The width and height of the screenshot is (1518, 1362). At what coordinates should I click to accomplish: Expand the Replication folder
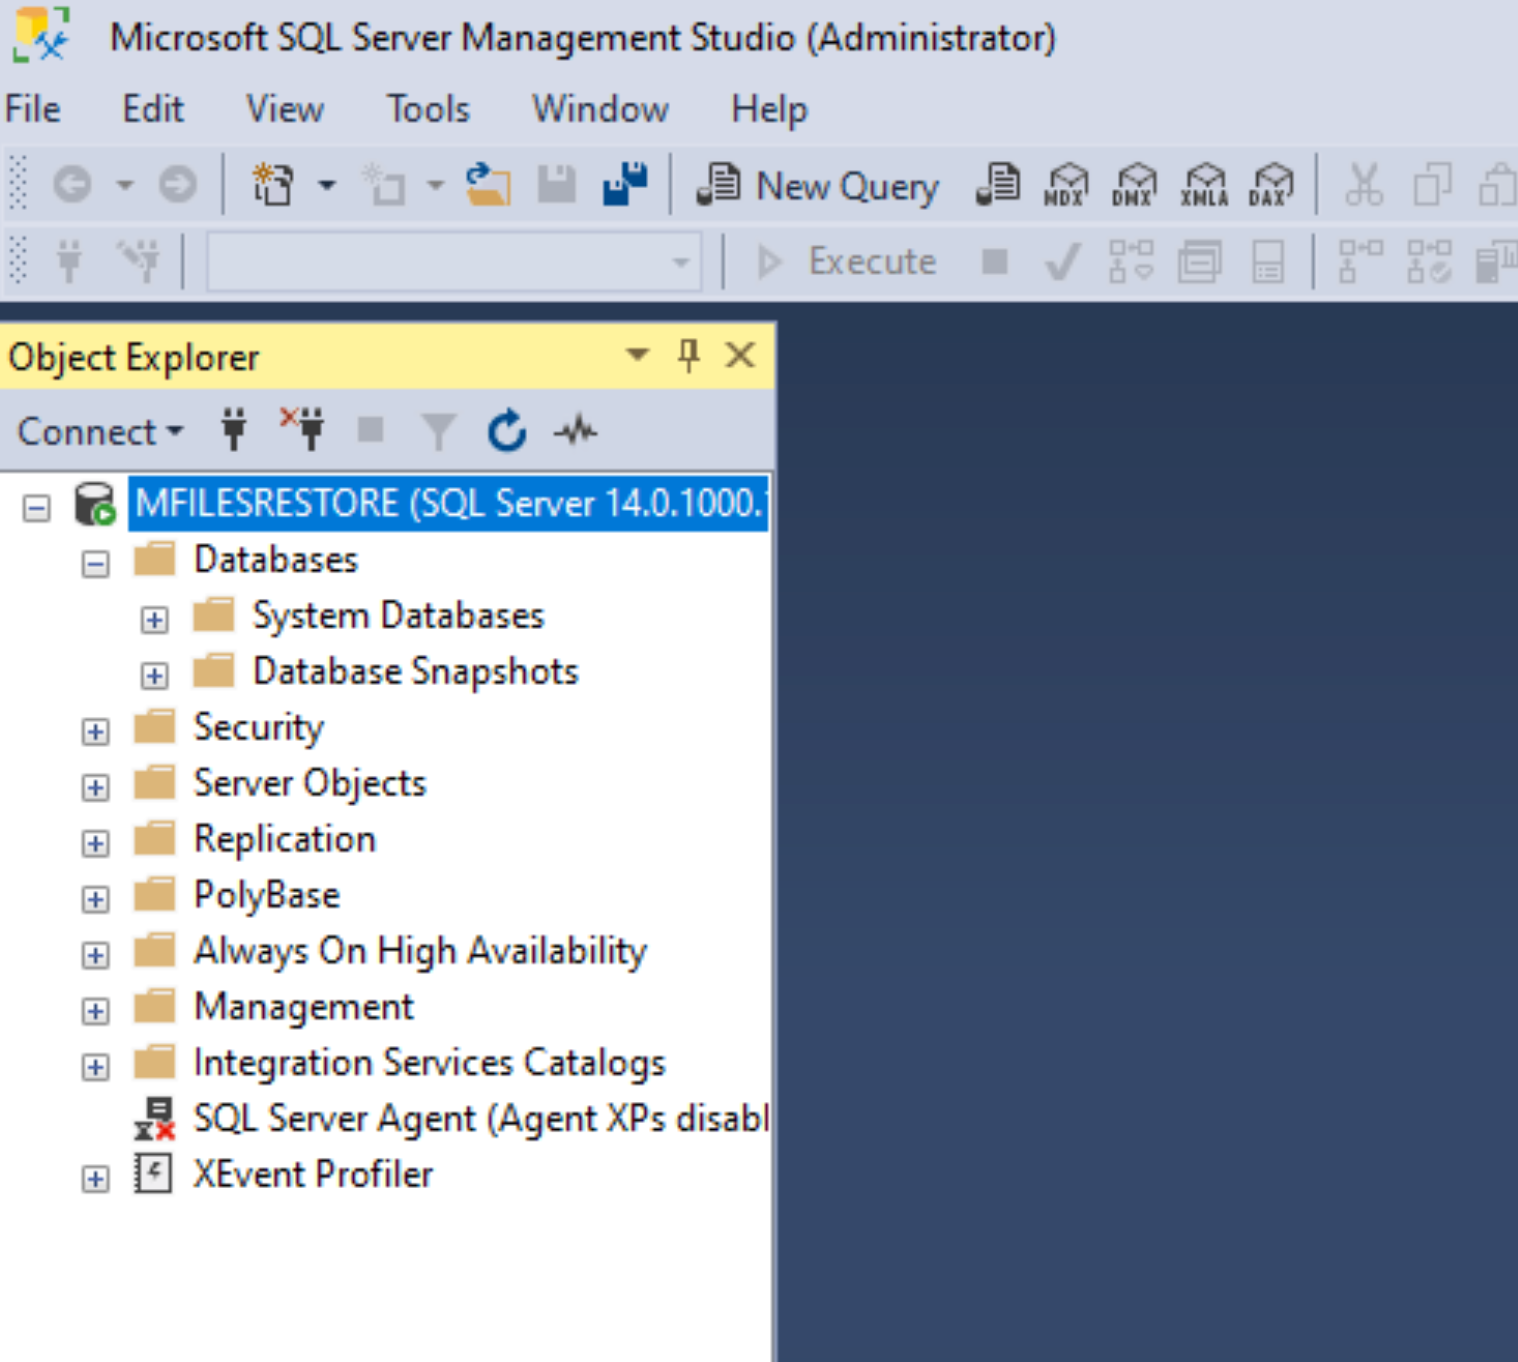(96, 844)
